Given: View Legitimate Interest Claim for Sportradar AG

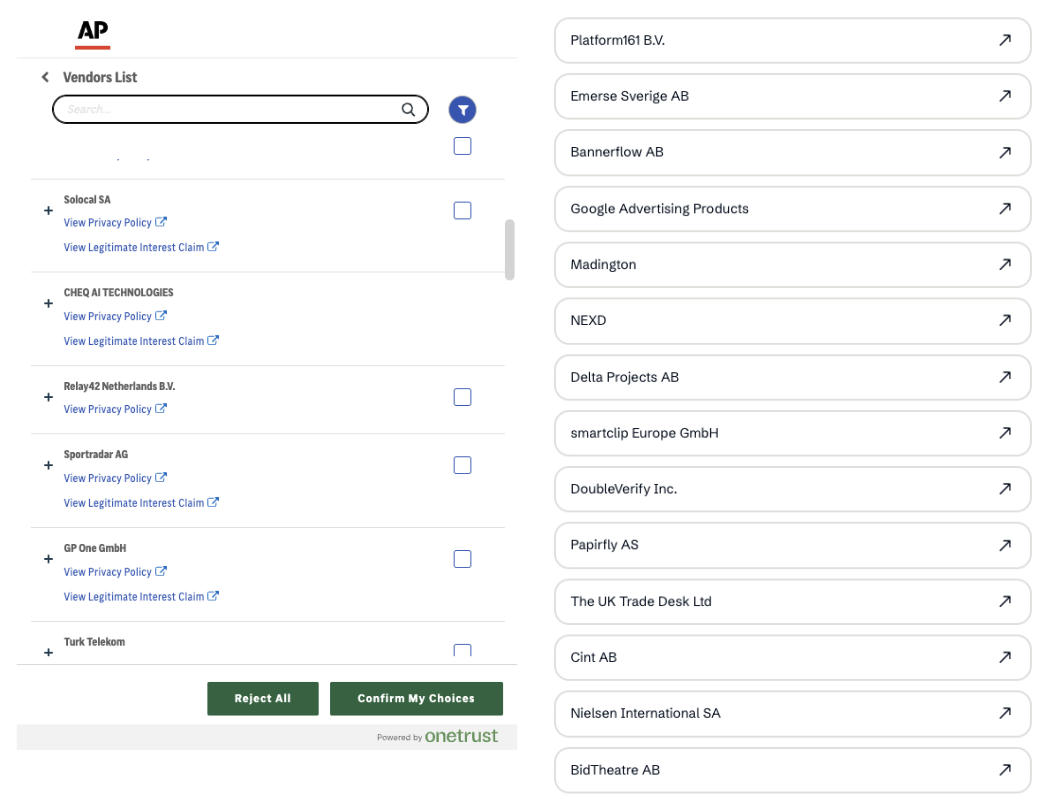Looking at the screenshot, I should coord(141,503).
